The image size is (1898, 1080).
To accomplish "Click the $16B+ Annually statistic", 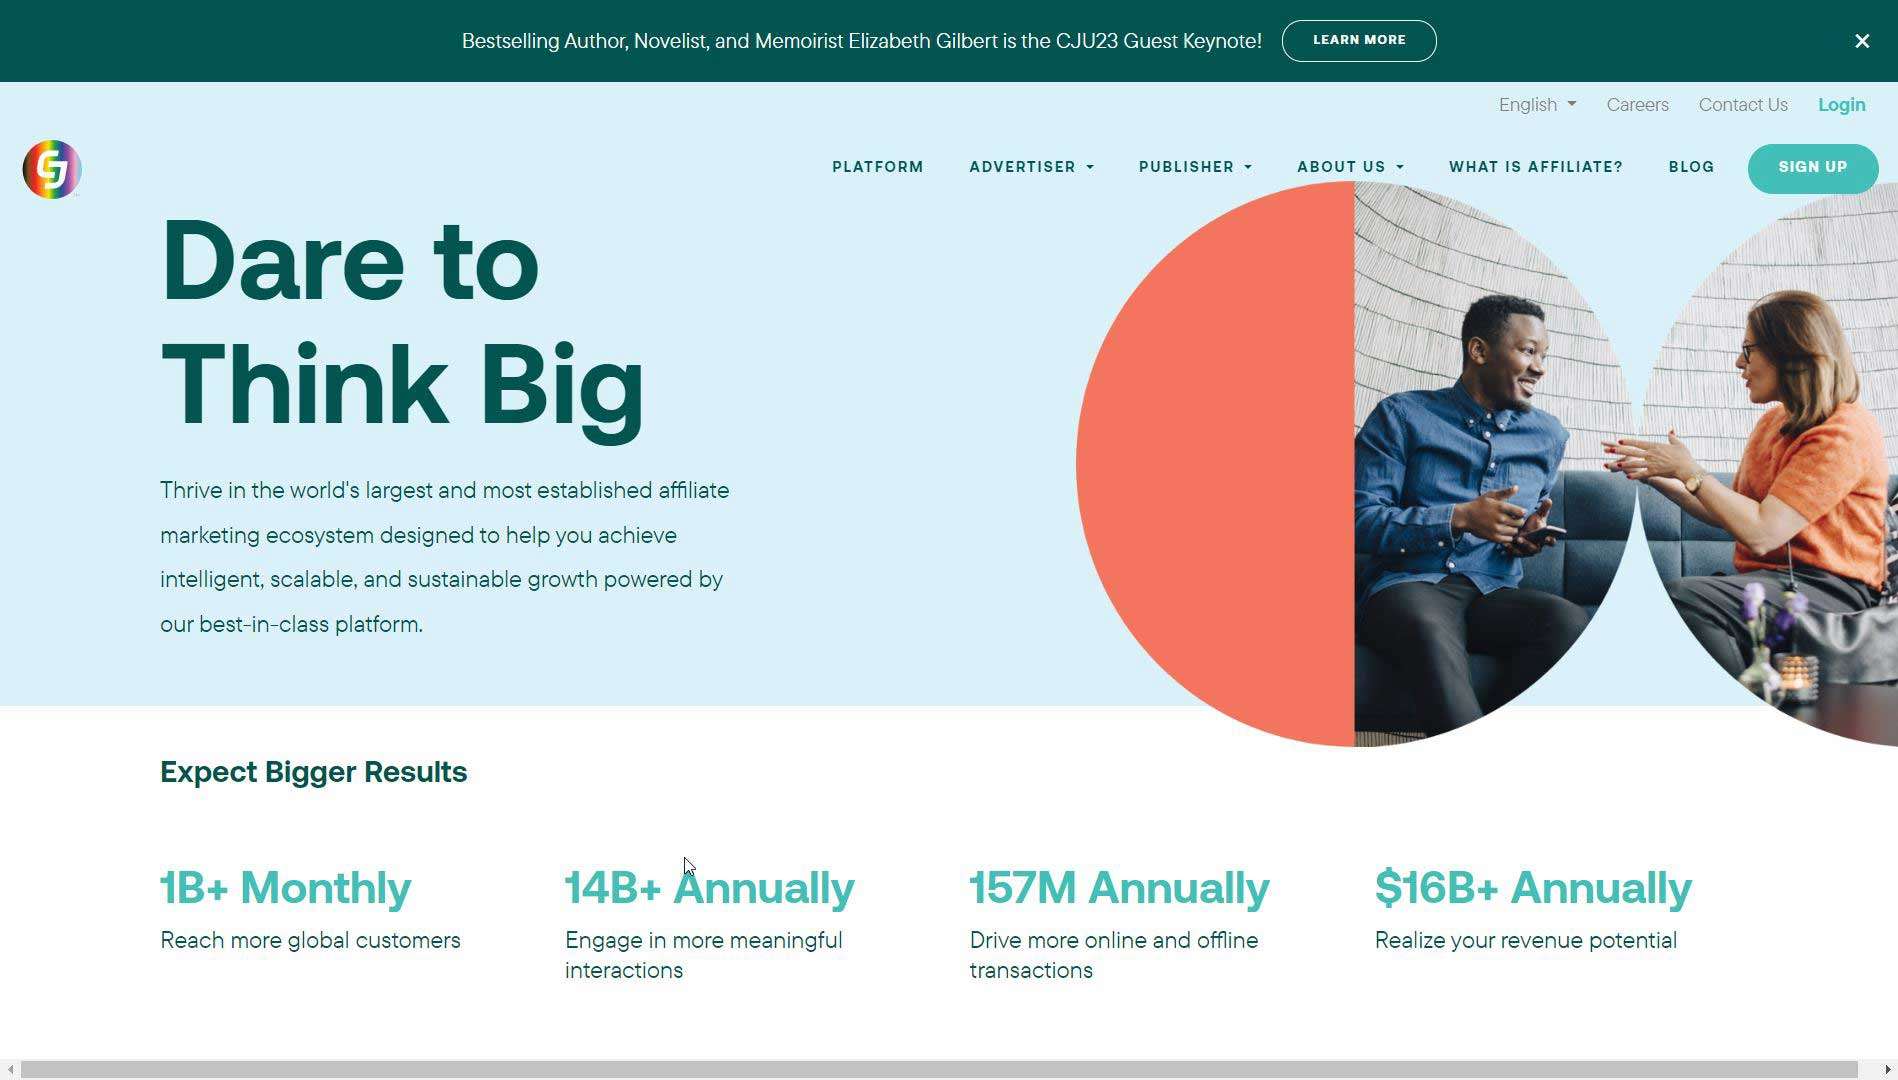I will coord(1533,888).
